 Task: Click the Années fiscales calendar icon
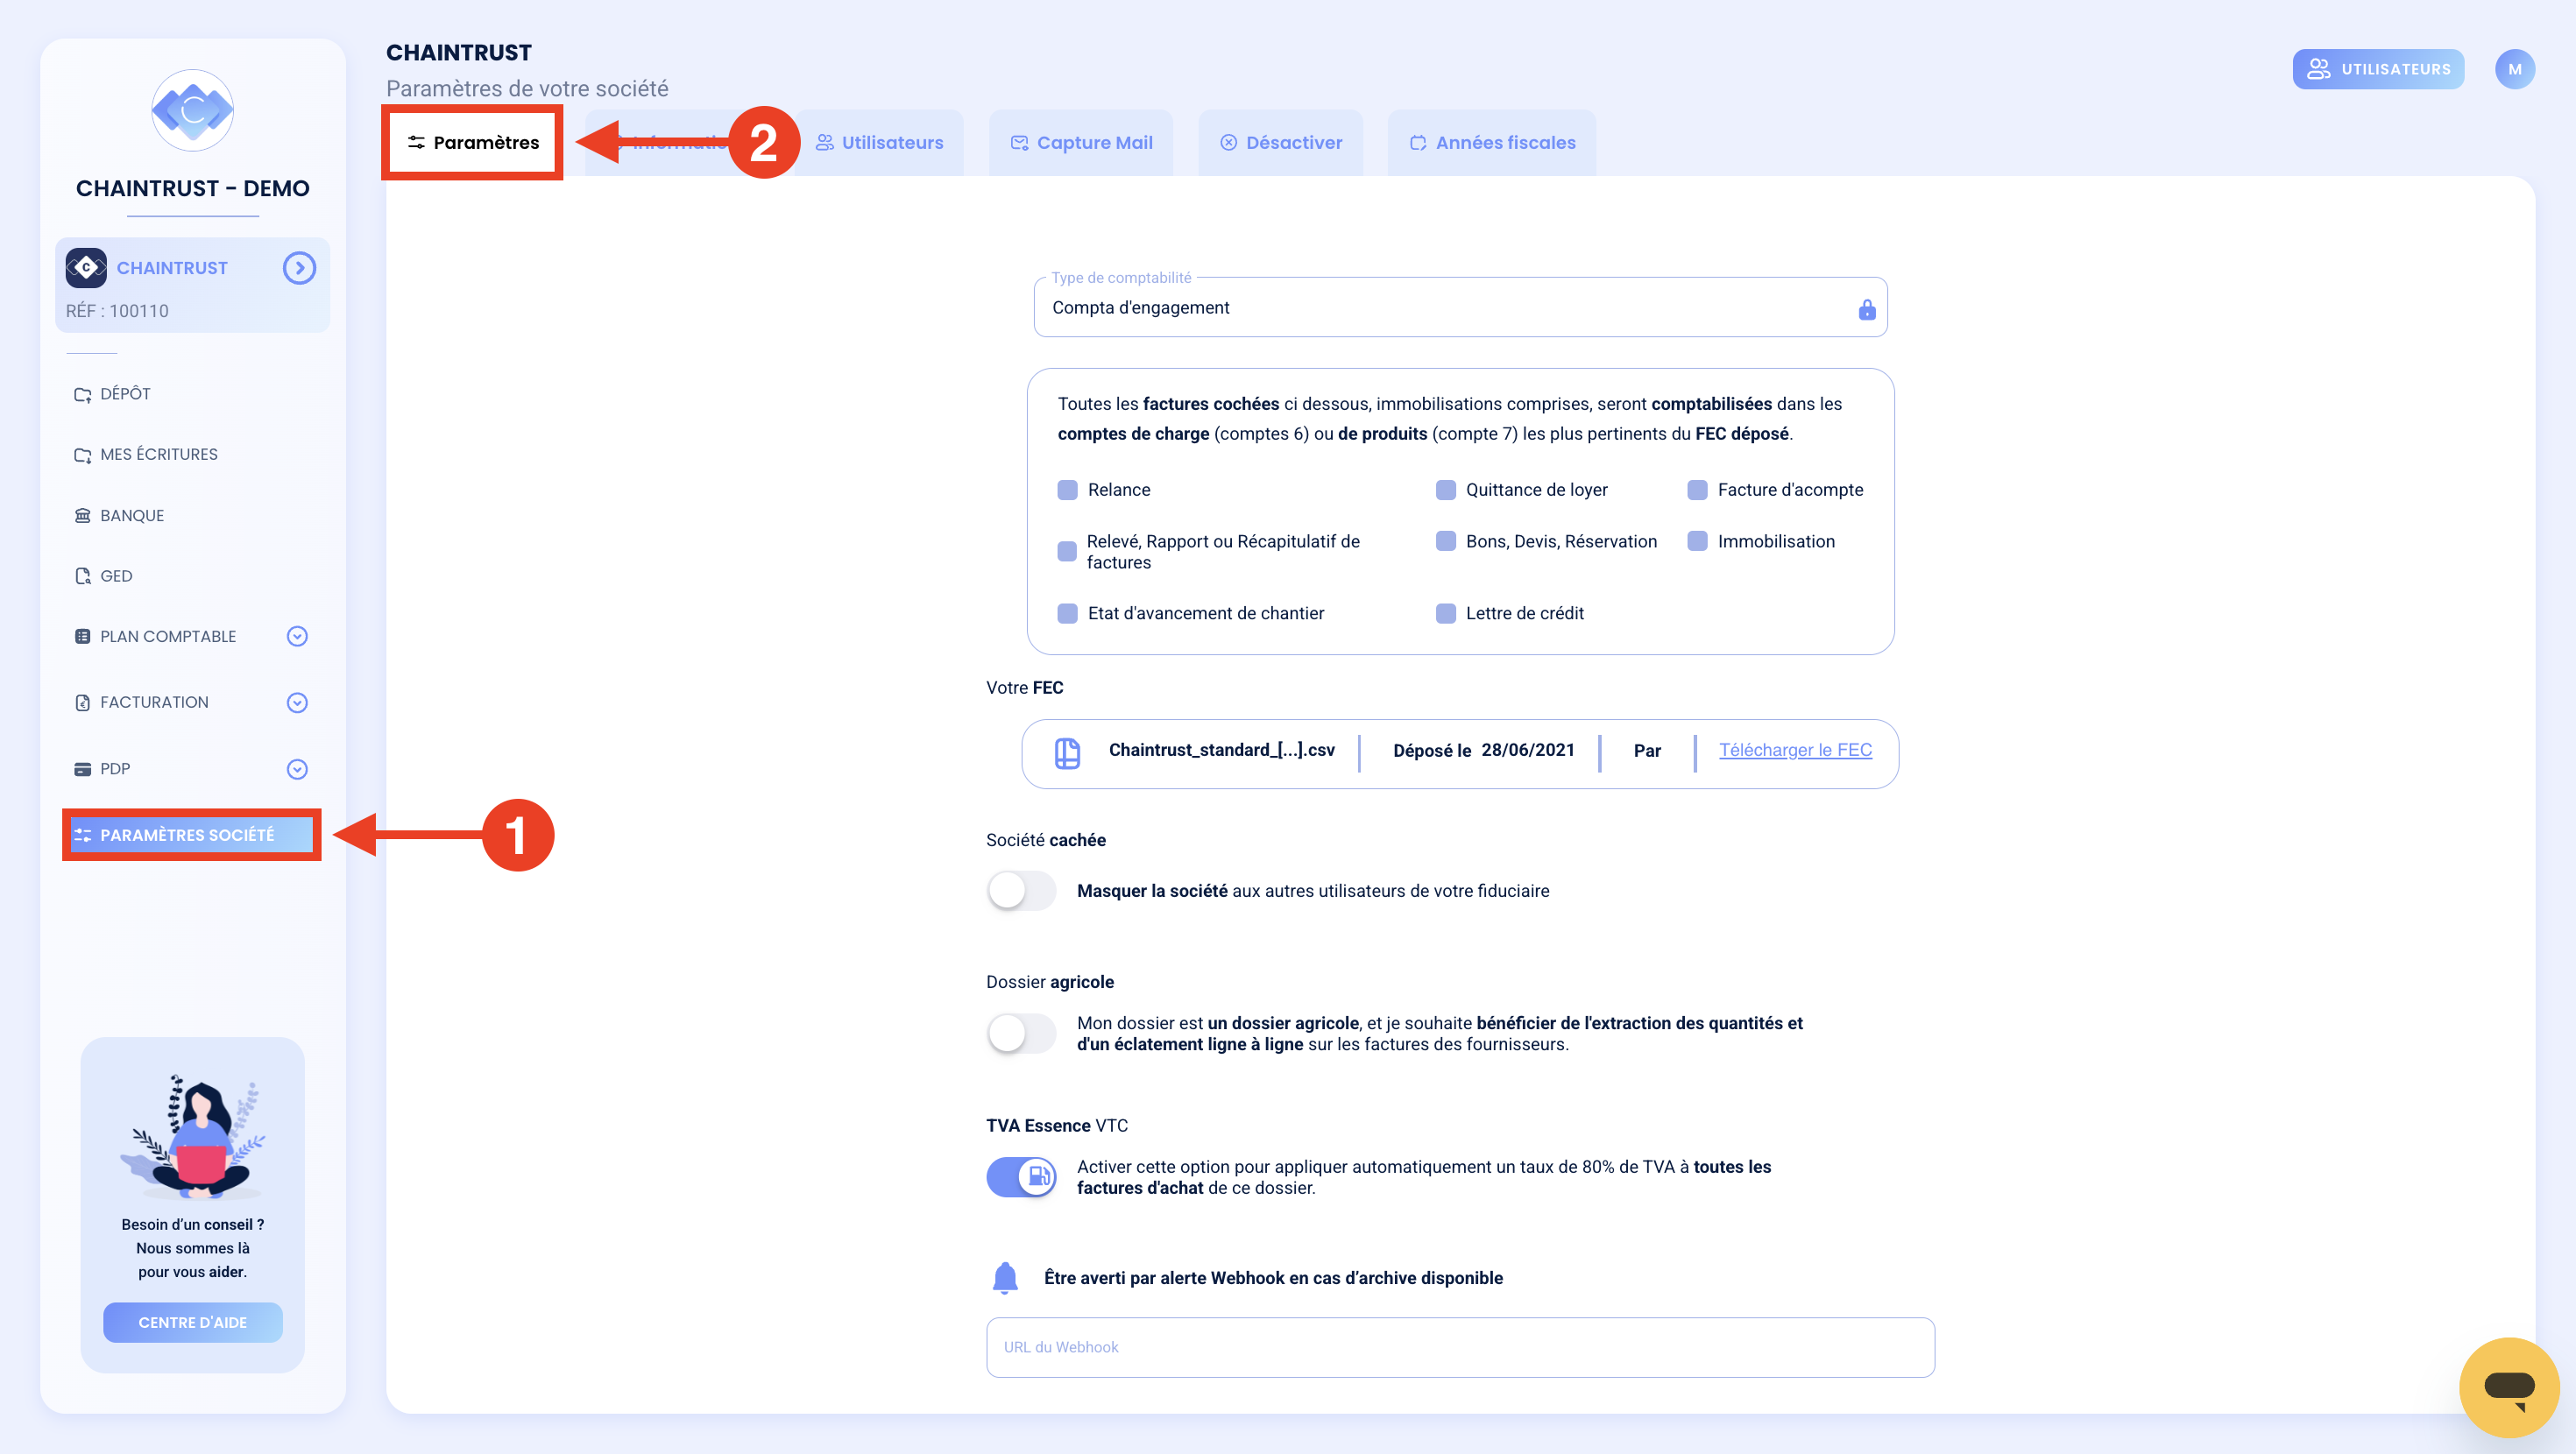[1418, 143]
